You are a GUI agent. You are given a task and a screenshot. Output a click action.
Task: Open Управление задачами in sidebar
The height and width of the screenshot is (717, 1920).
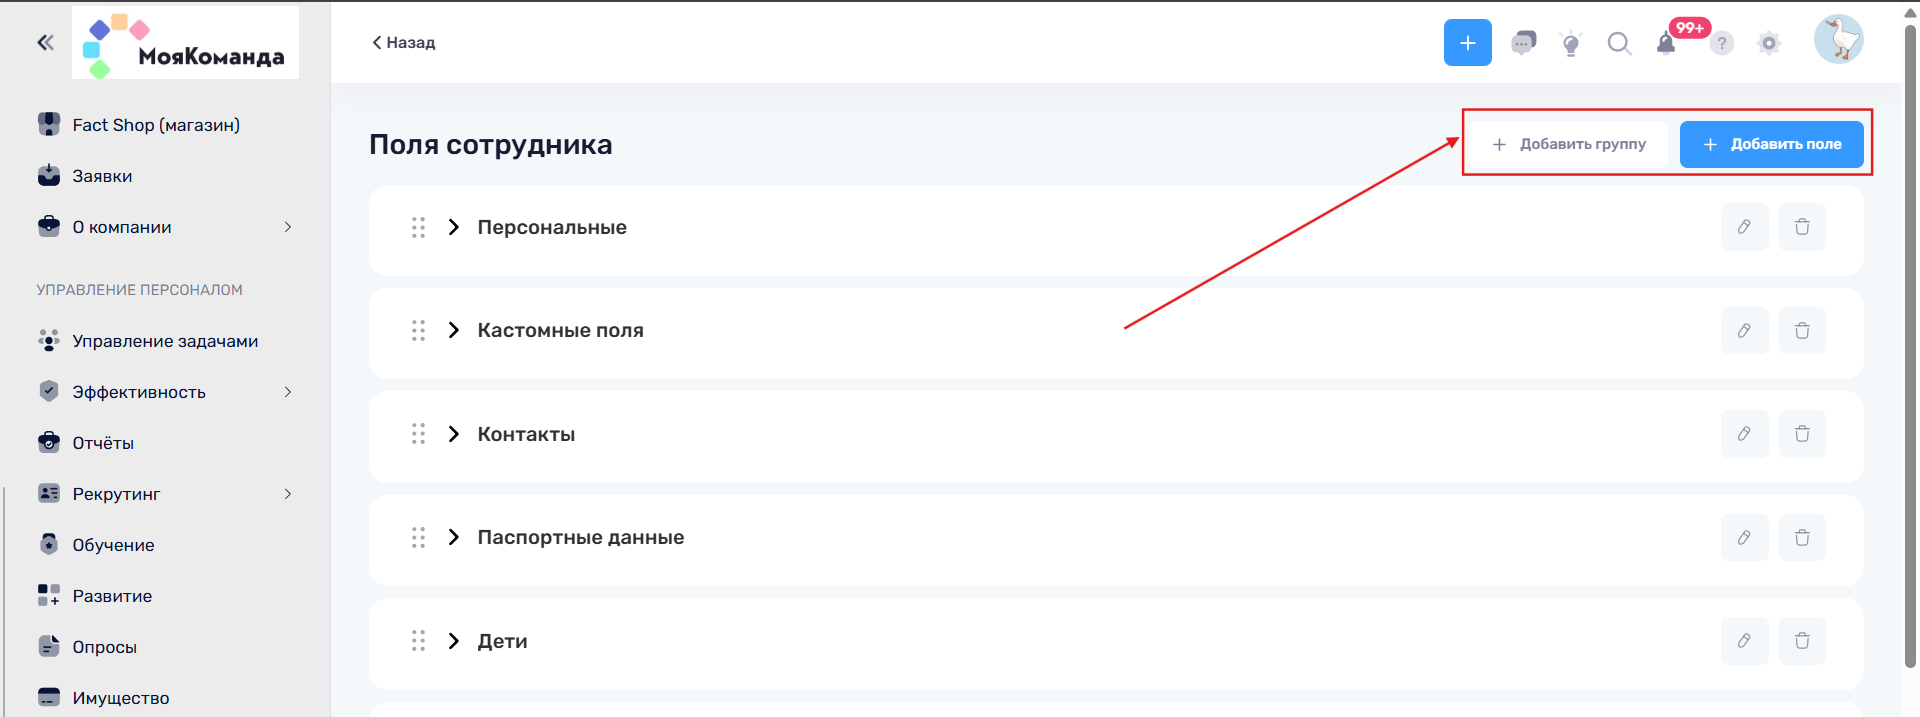click(x=166, y=341)
